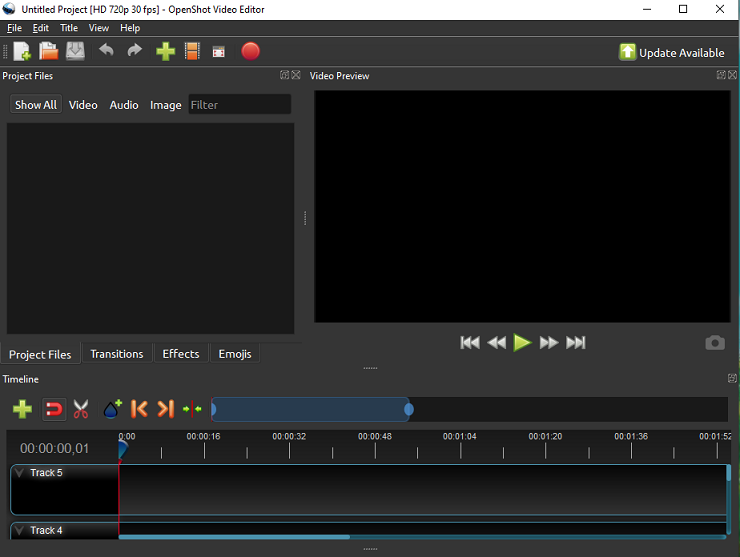
Task: Redo the last undone action
Action: point(135,50)
